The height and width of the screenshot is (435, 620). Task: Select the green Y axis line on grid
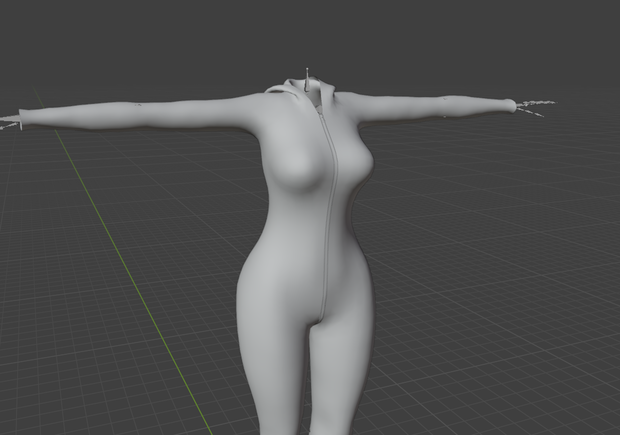click(x=123, y=261)
